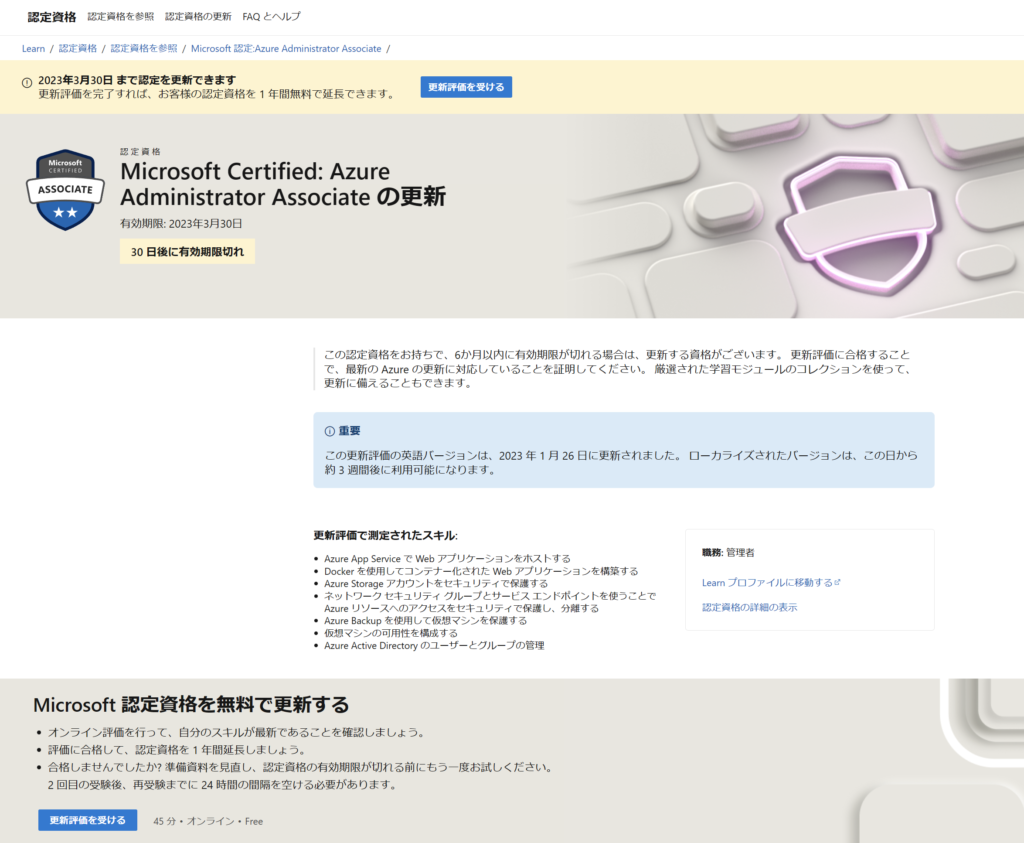Click bullet オンライン評価を行って、自分のスキルが最新

[236, 733]
